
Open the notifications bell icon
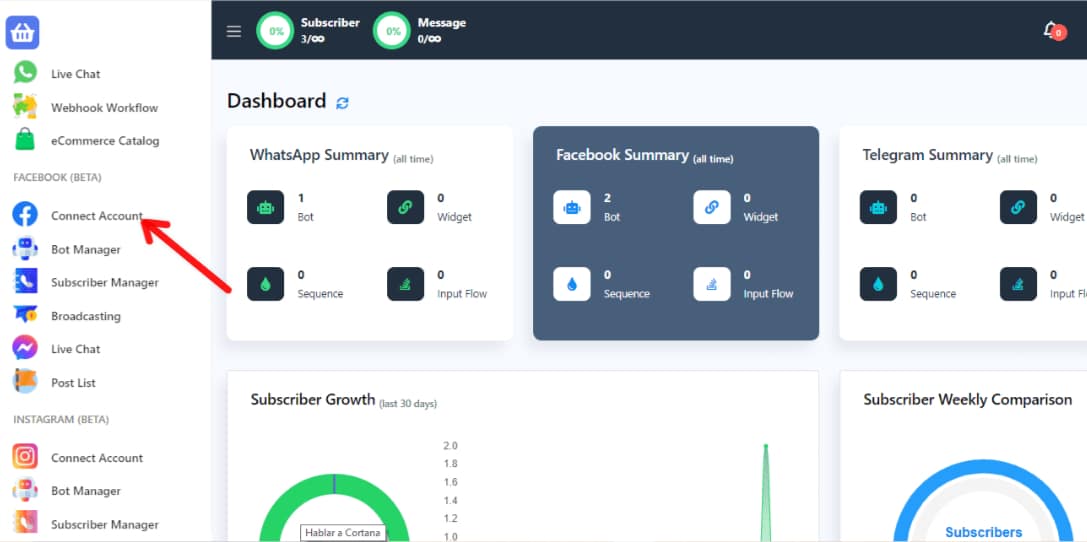coord(1052,30)
